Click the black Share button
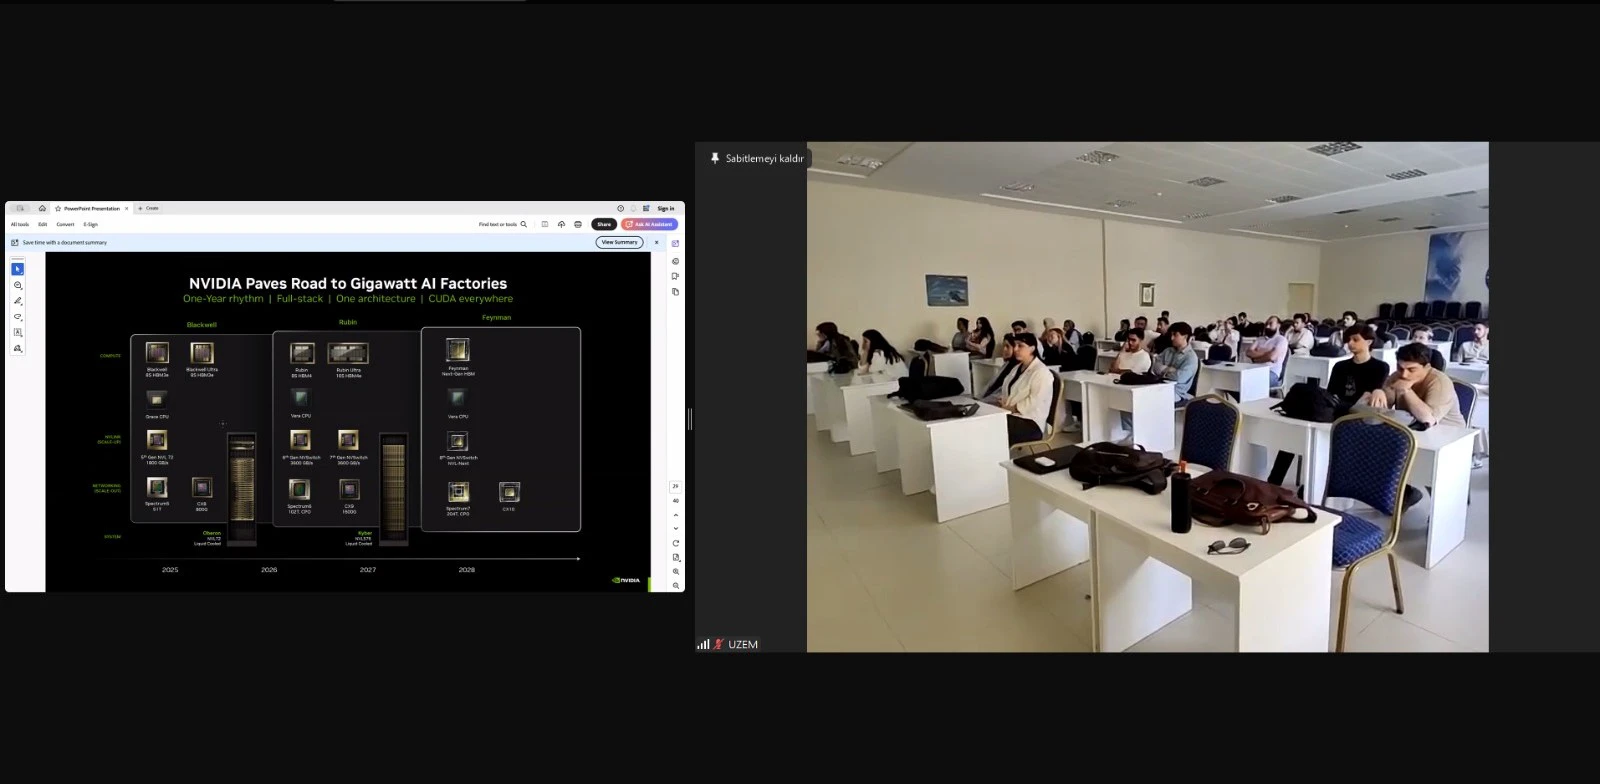The image size is (1600, 784). pyautogui.click(x=604, y=224)
